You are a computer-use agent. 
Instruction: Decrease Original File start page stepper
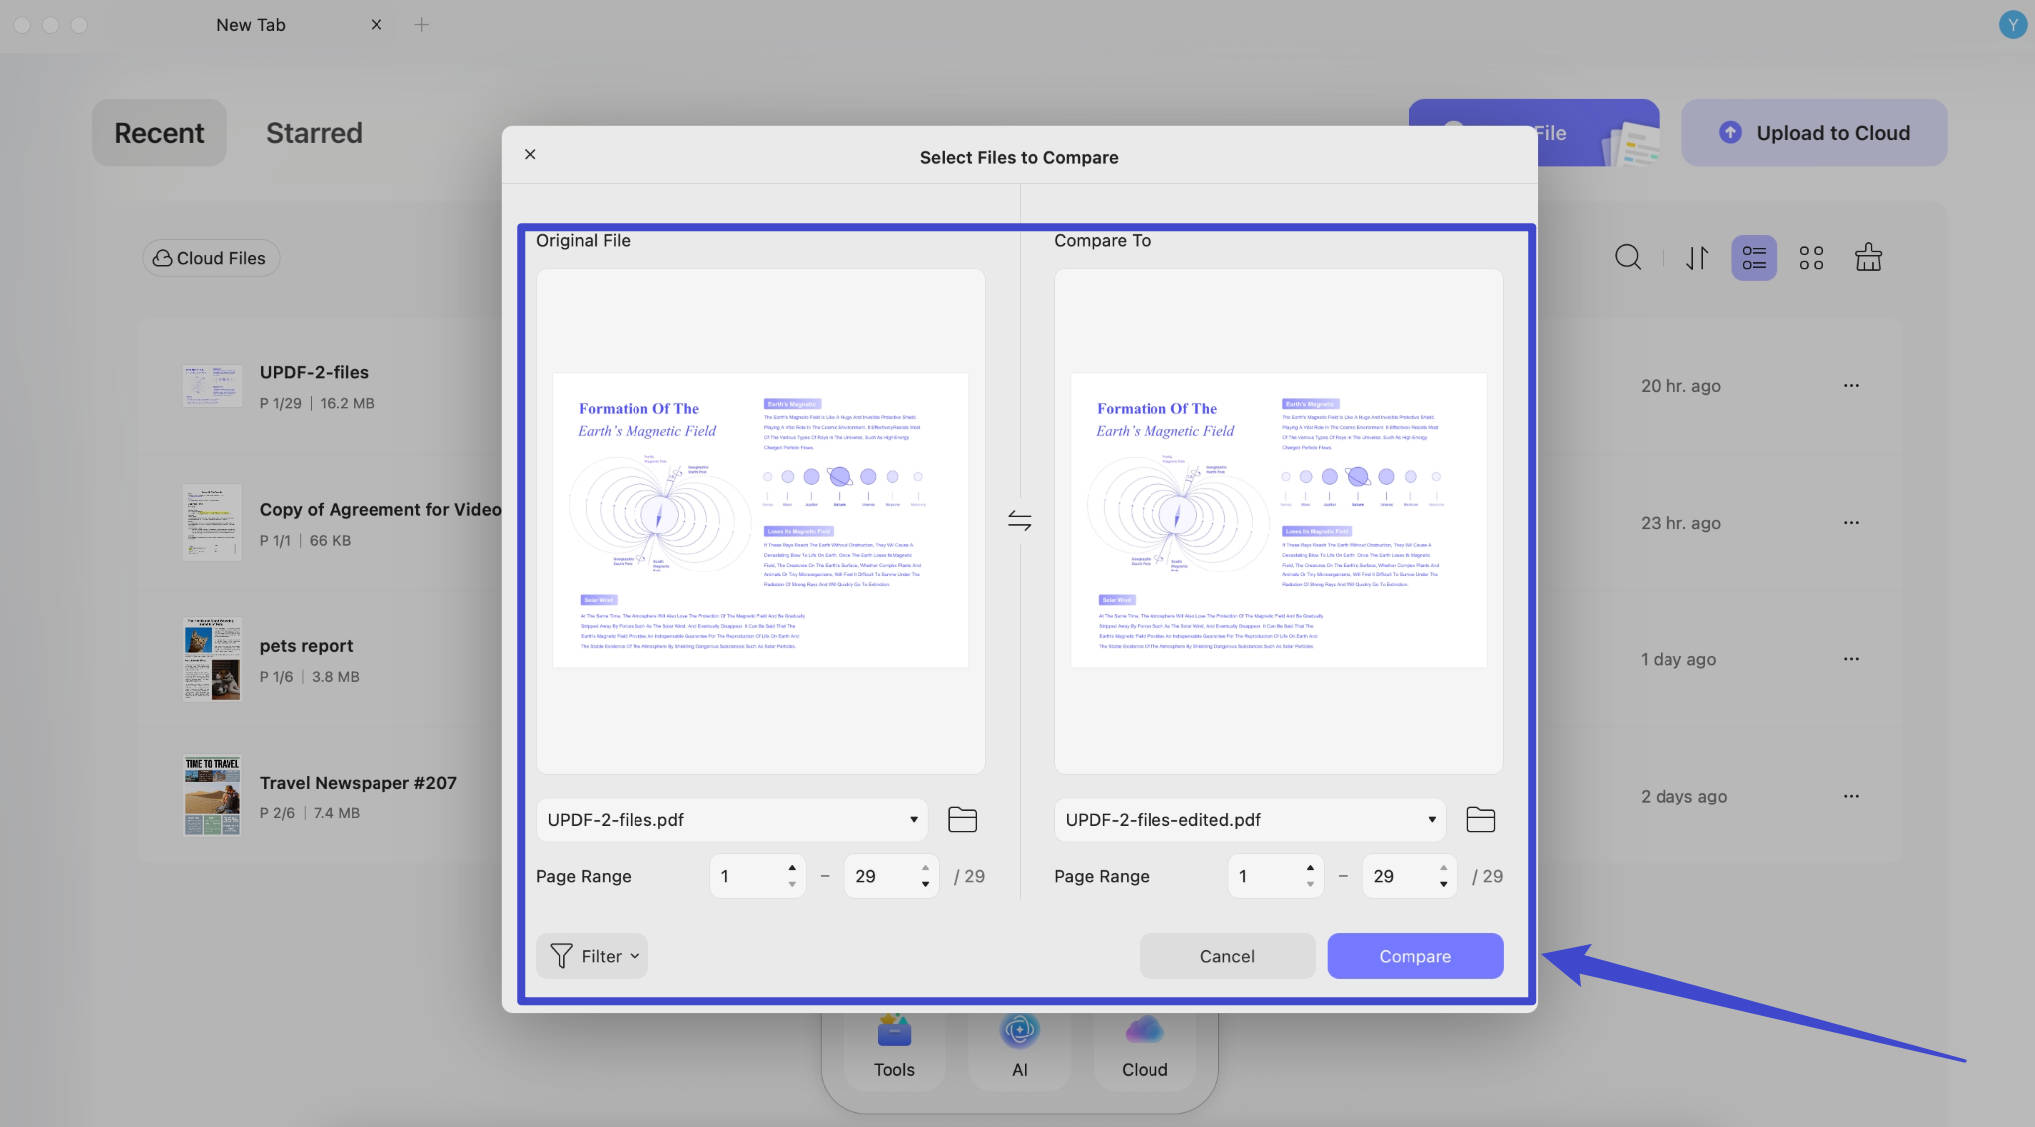click(792, 884)
